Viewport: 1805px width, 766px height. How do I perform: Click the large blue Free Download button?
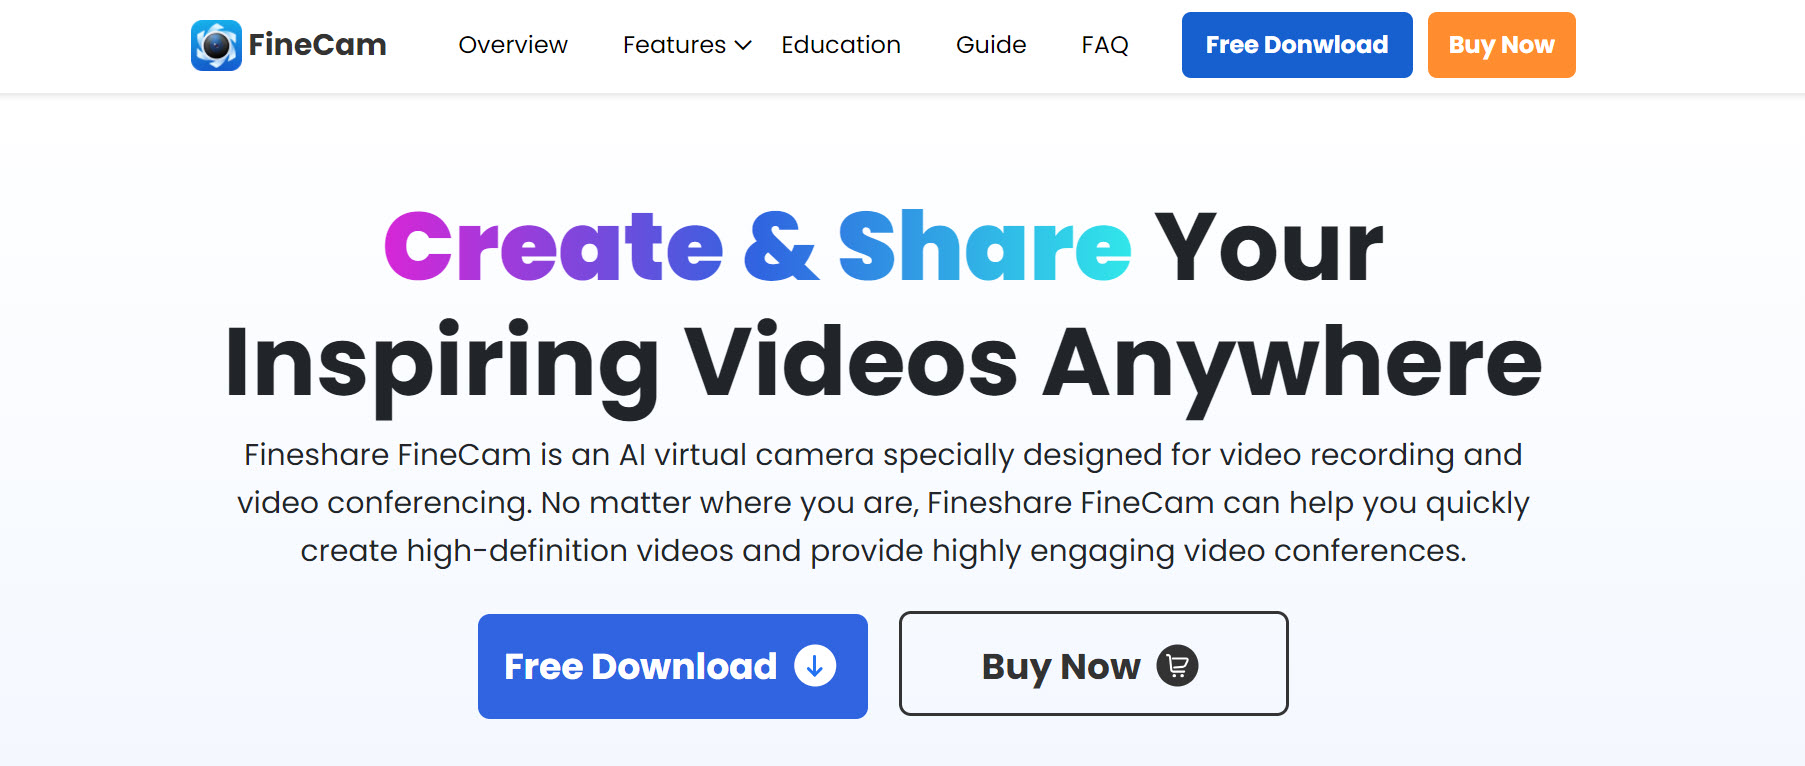click(x=673, y=666)
